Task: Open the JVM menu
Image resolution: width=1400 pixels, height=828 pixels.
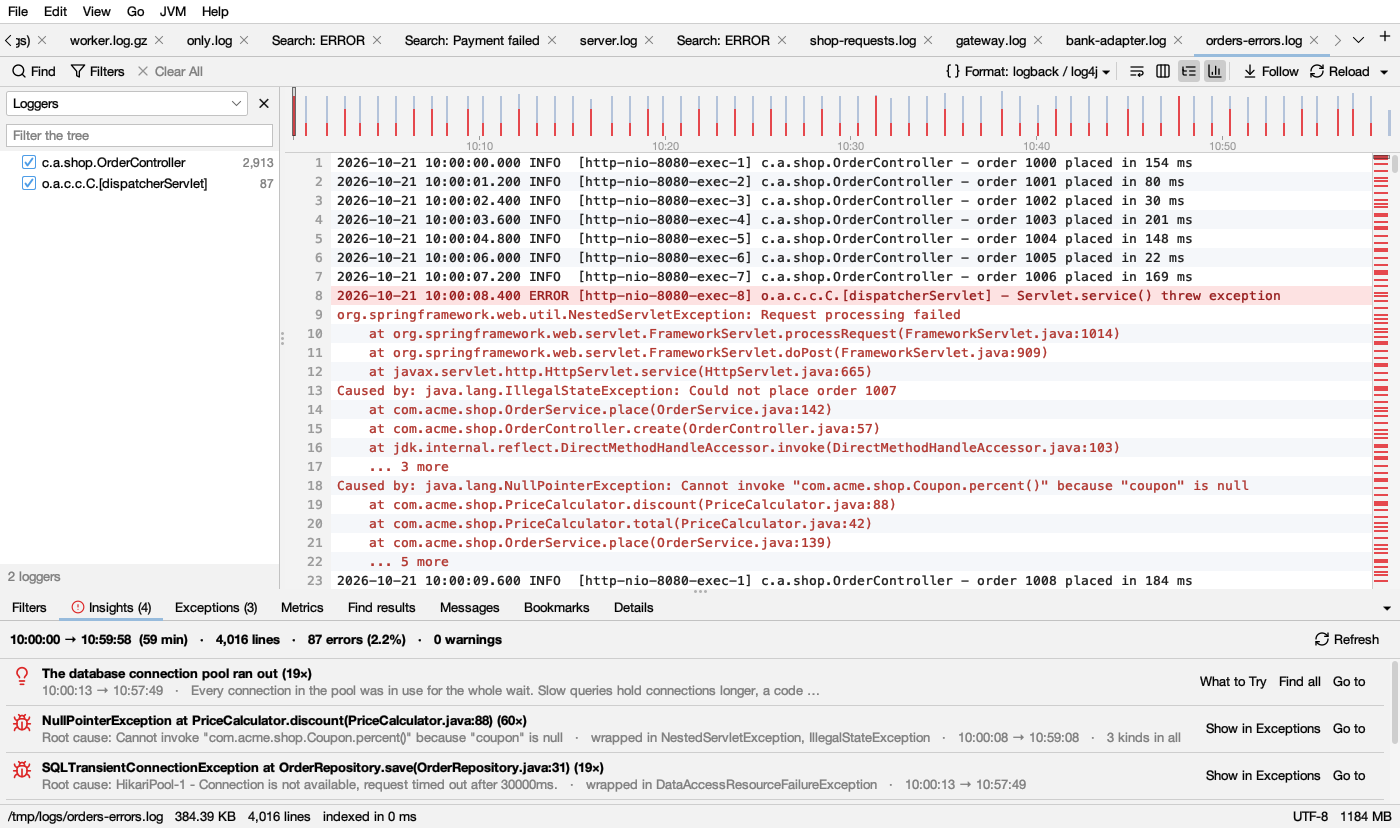Action: 173,12
